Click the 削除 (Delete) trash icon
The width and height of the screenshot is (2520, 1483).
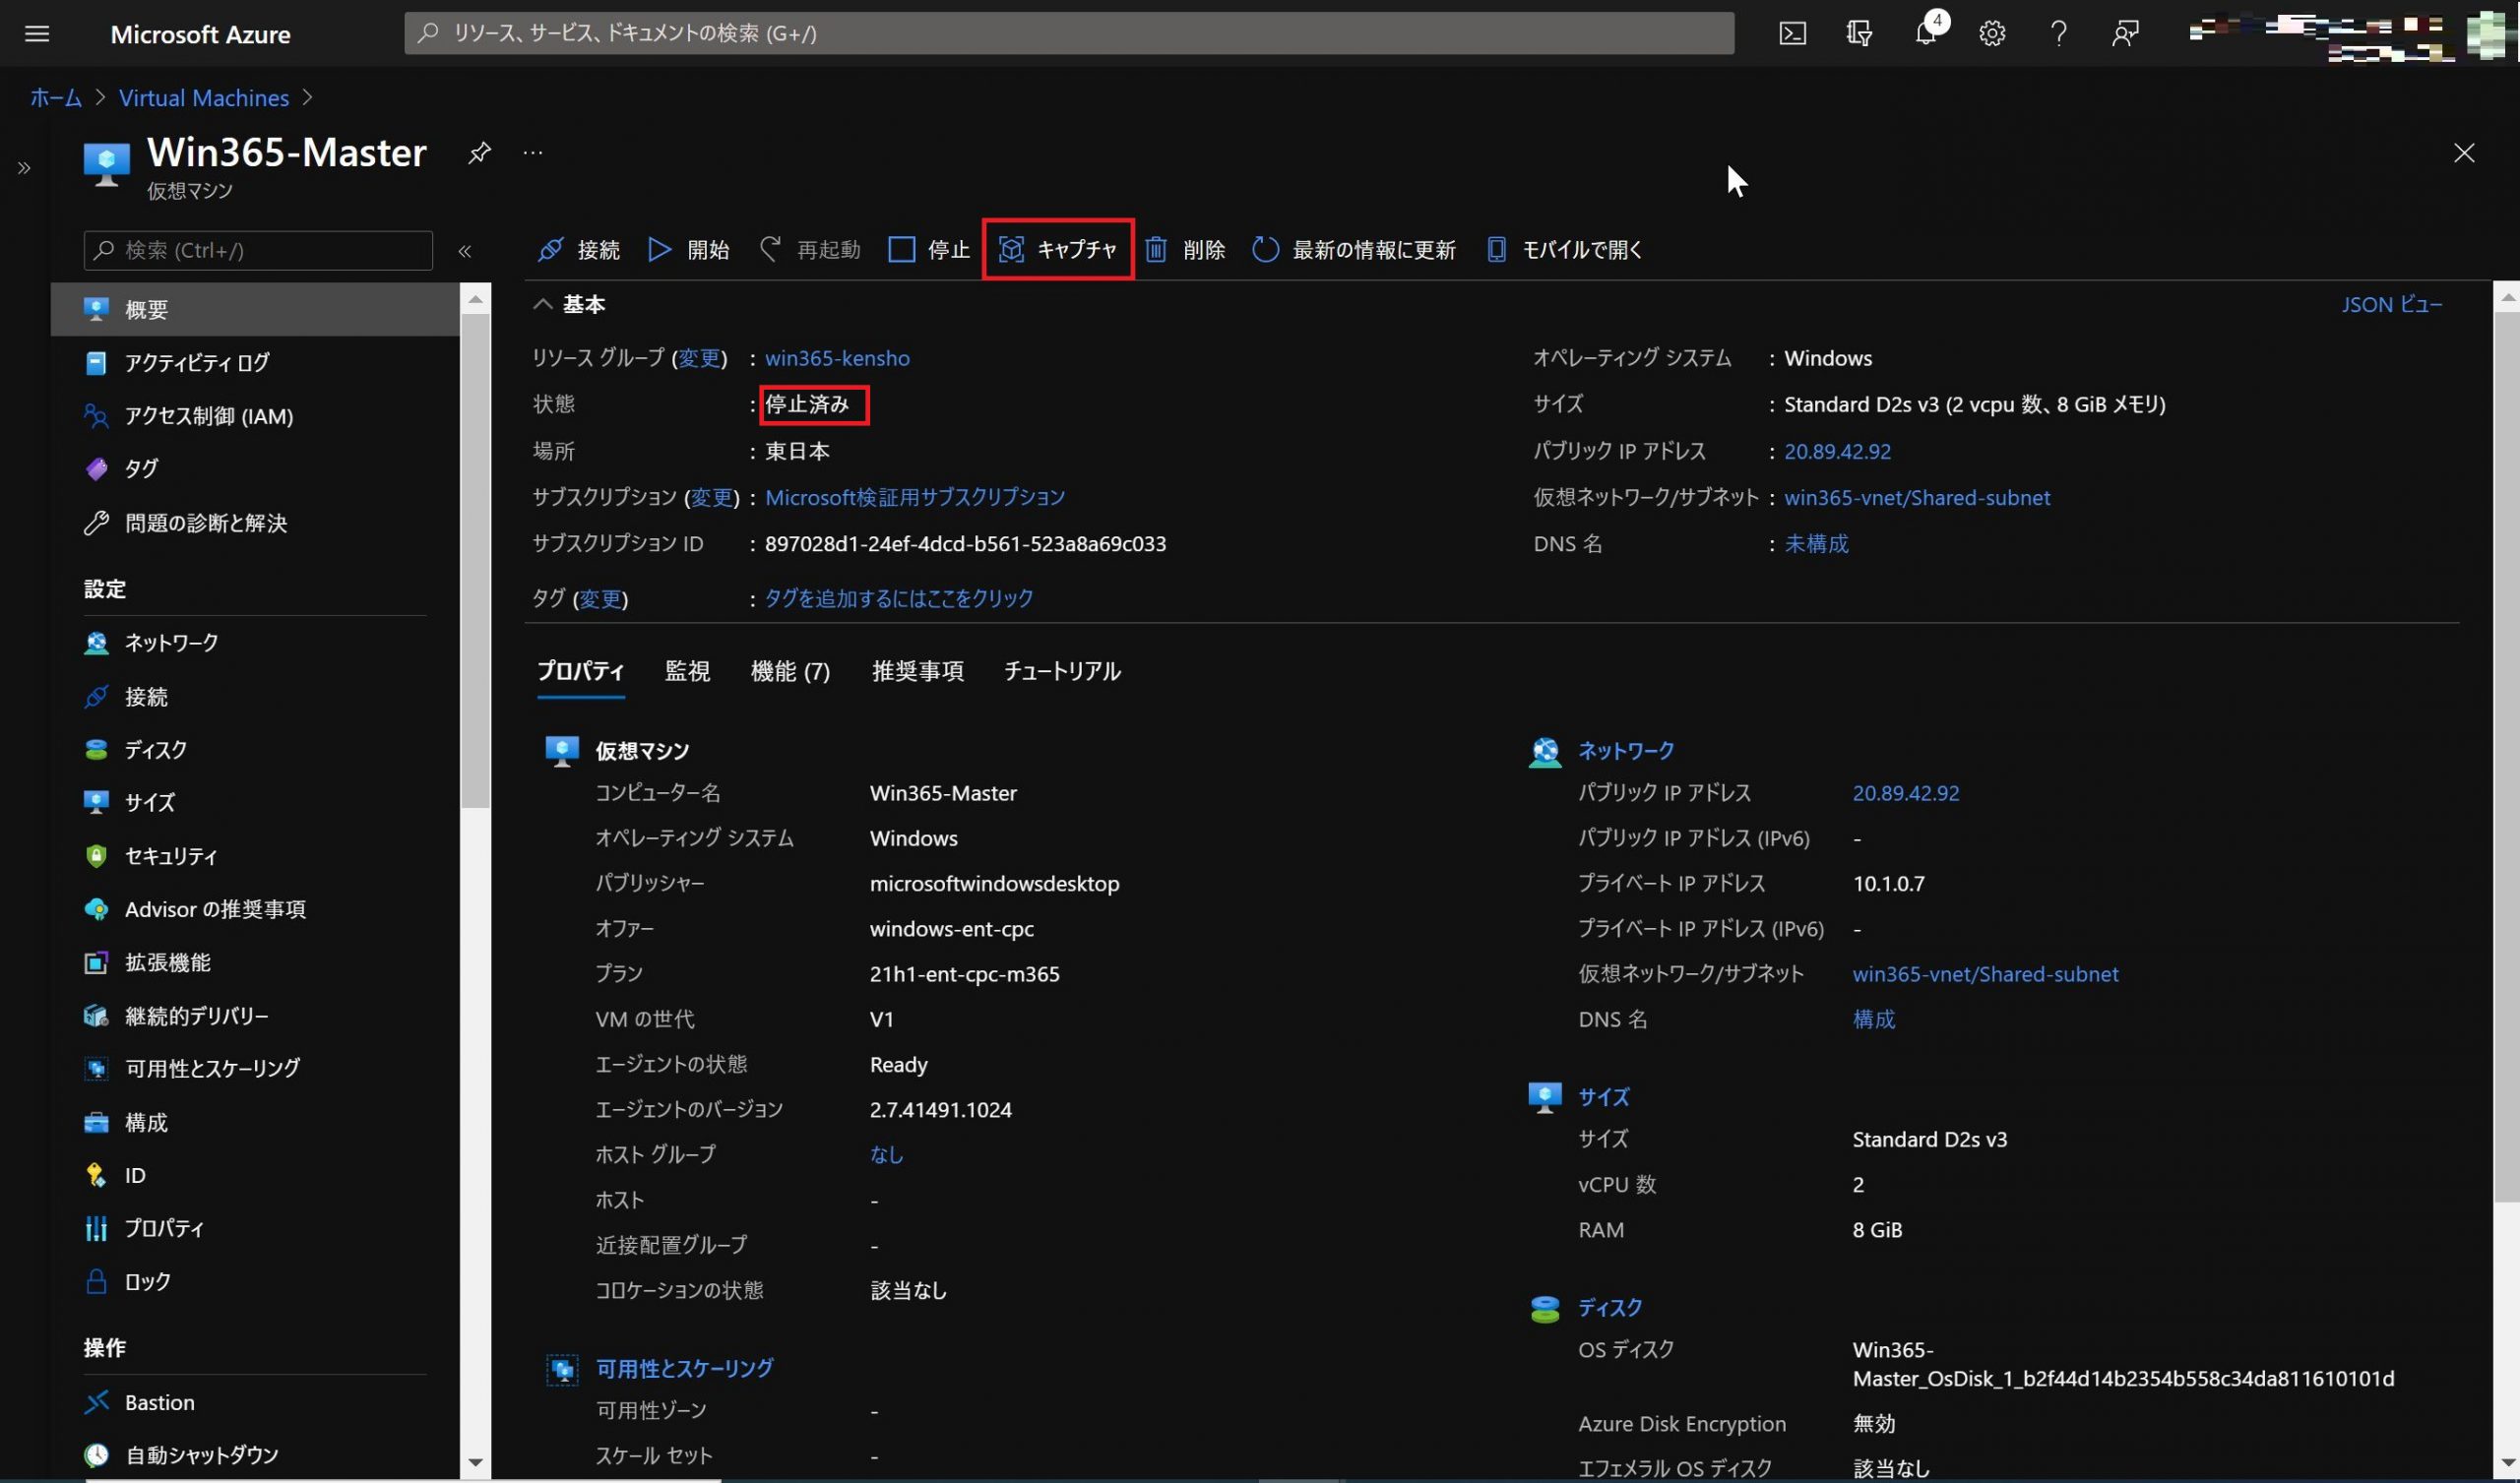1156,249
